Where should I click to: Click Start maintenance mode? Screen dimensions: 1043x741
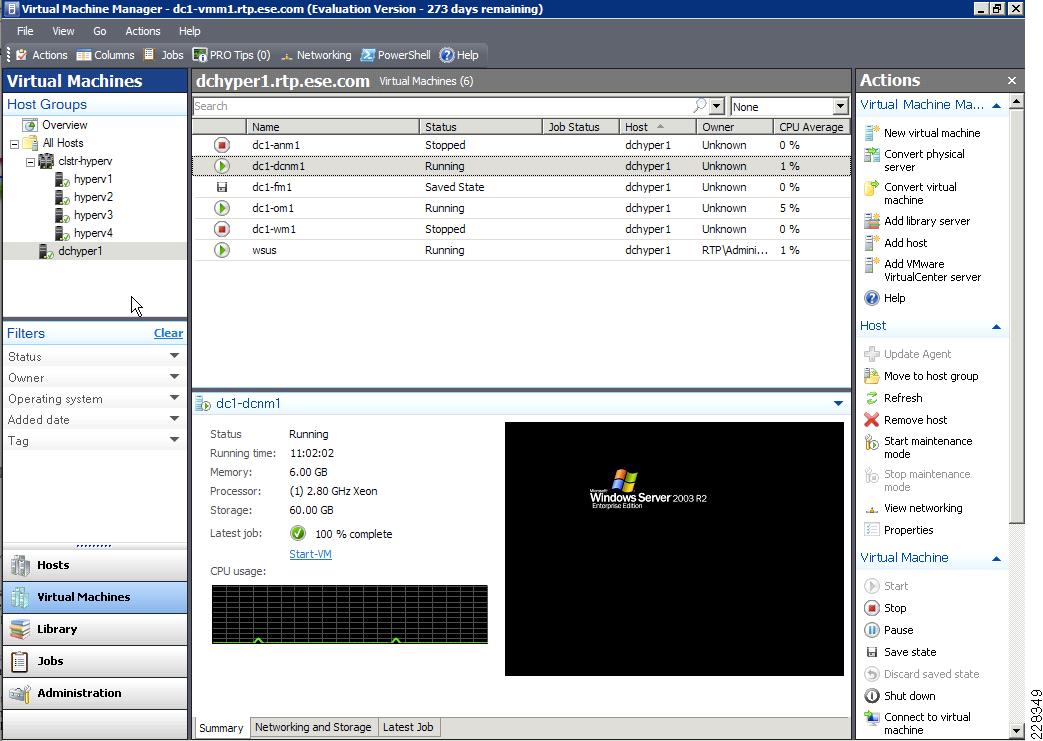(918, 448)
